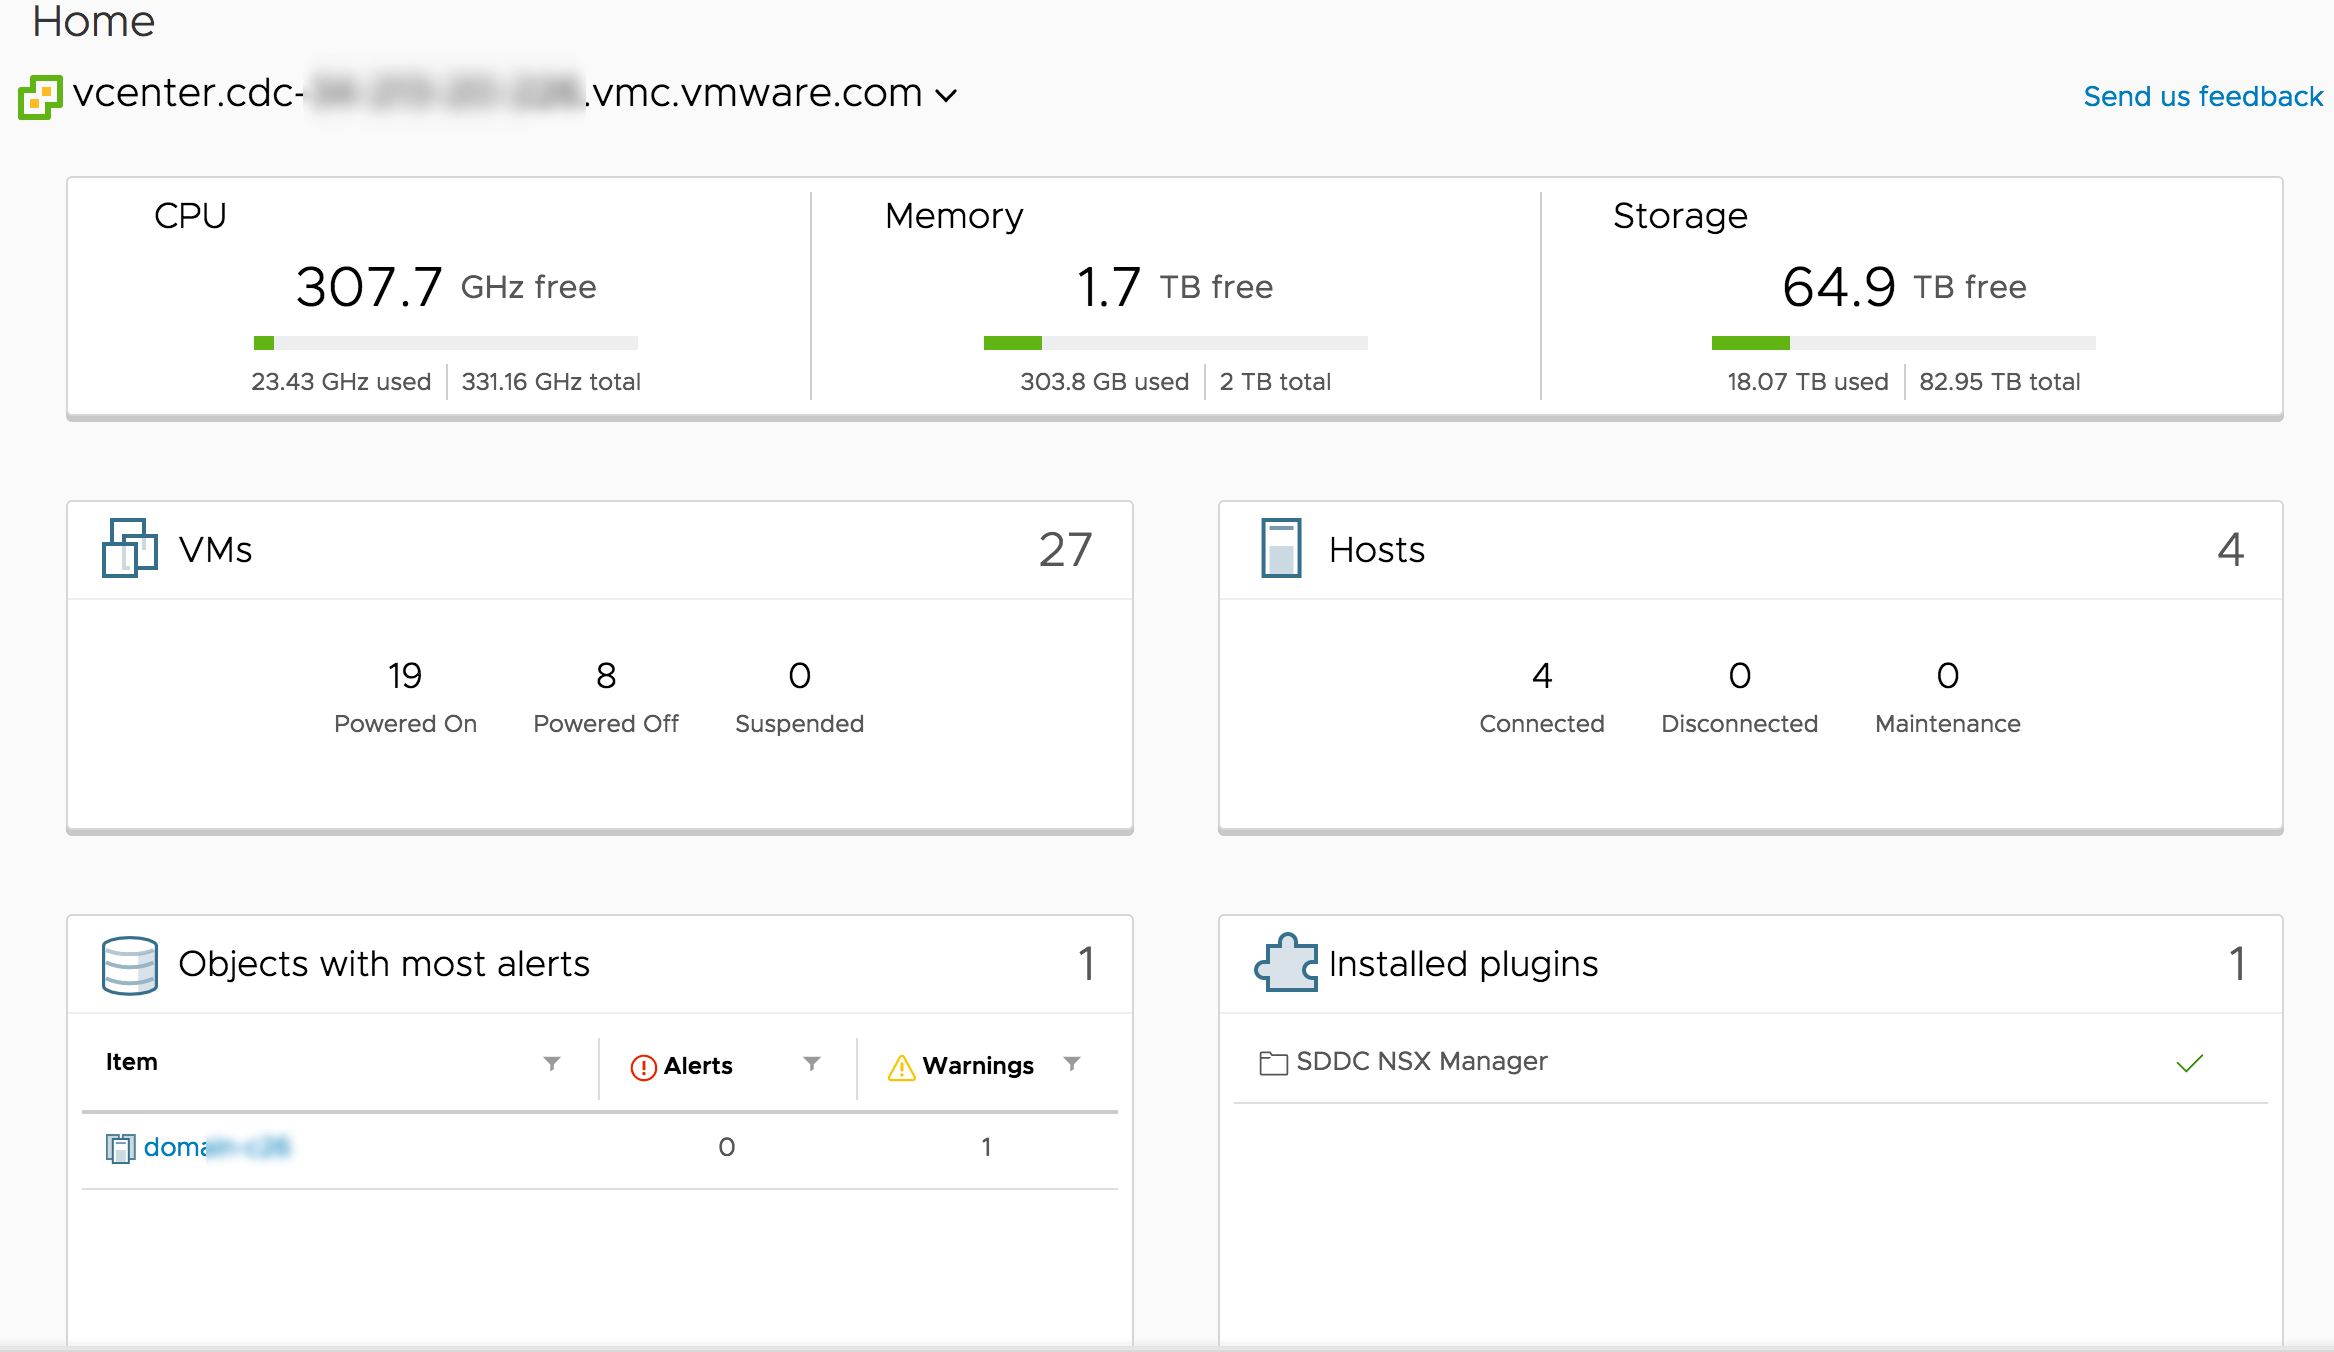
Task: Click the 4 Connected hosts count
Action: (x=1541, y=676)
